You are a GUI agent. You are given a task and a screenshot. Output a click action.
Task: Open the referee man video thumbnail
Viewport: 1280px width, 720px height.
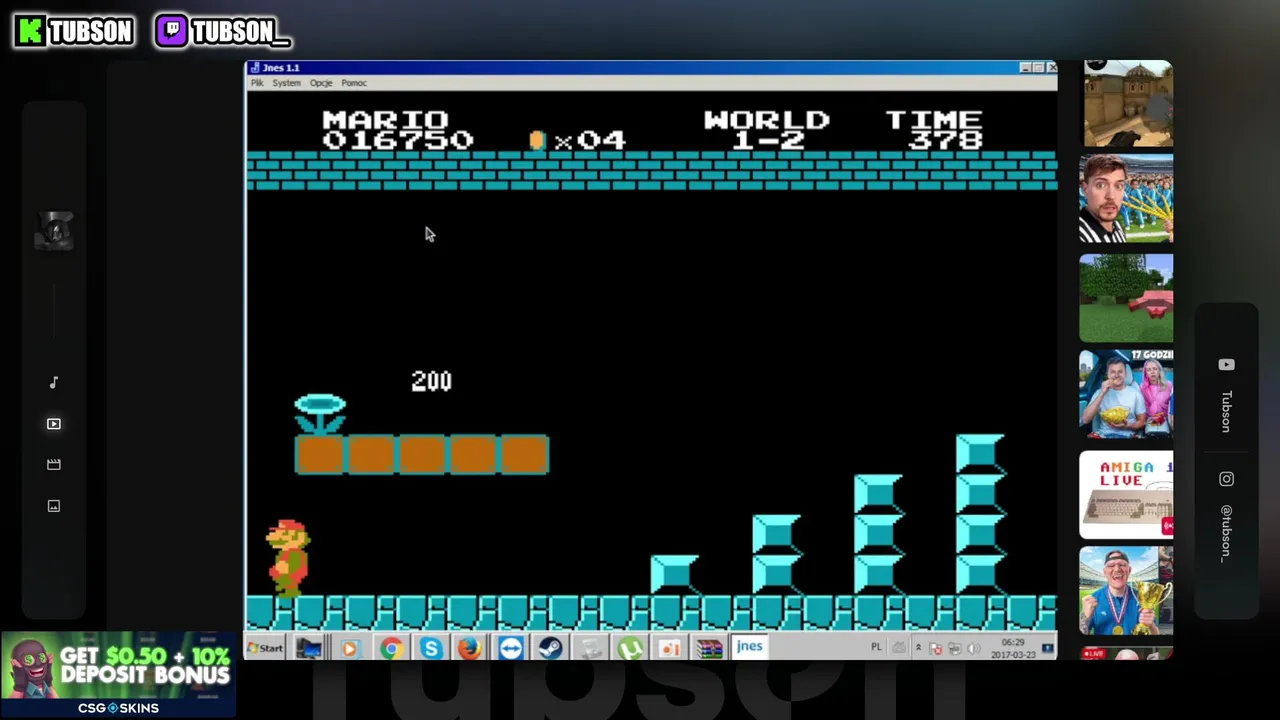(x=1126, y=198)
